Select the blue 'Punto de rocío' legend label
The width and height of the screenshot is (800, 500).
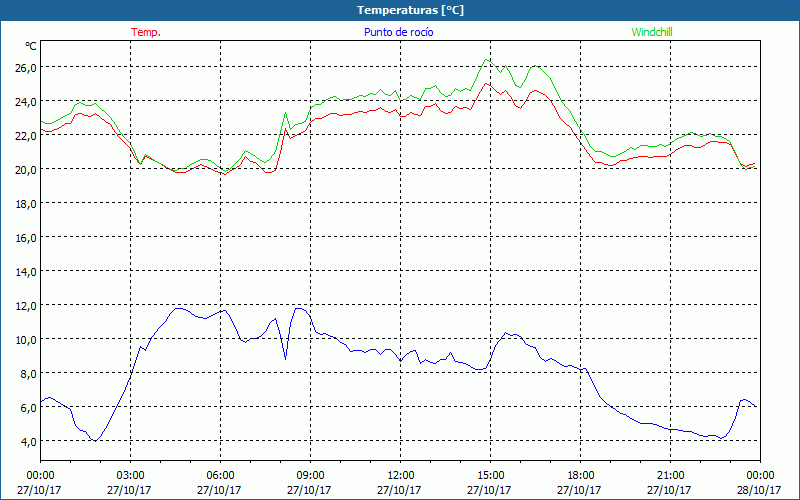(x=398, y=32)
